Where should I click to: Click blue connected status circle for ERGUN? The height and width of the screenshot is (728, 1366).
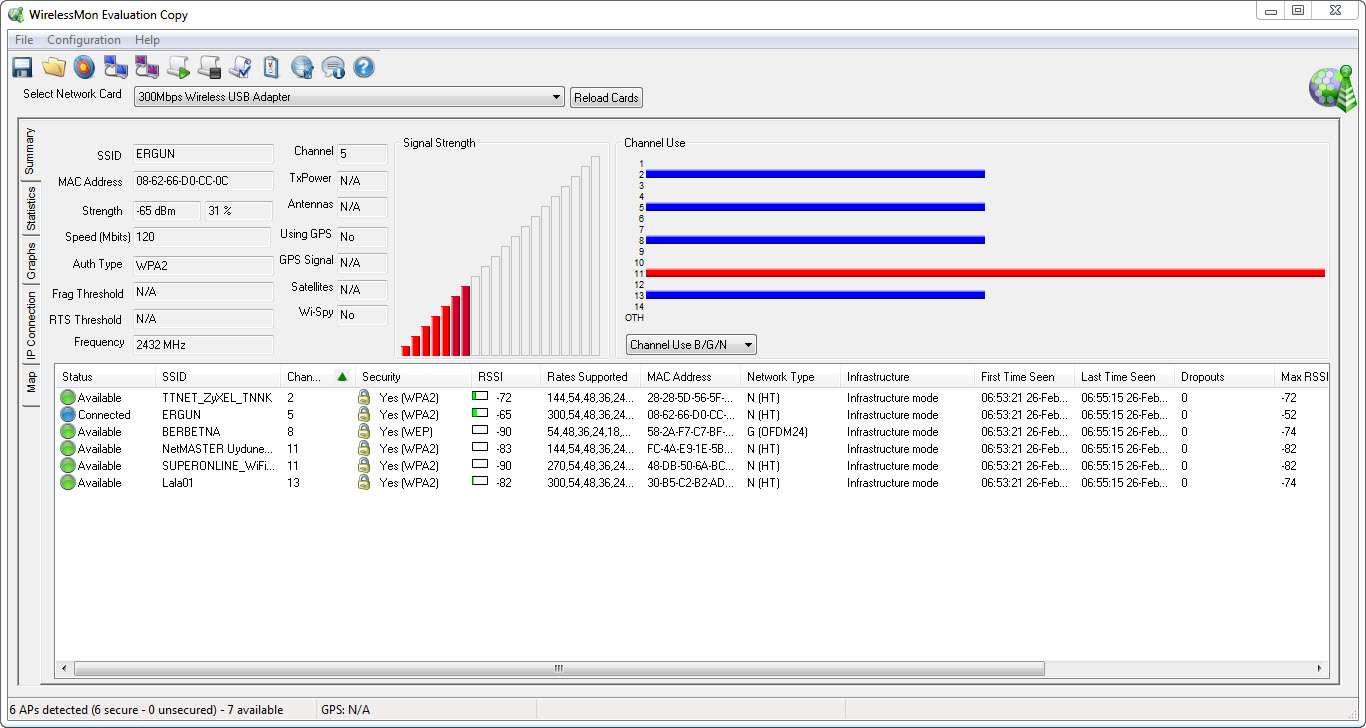click(68, 415)
